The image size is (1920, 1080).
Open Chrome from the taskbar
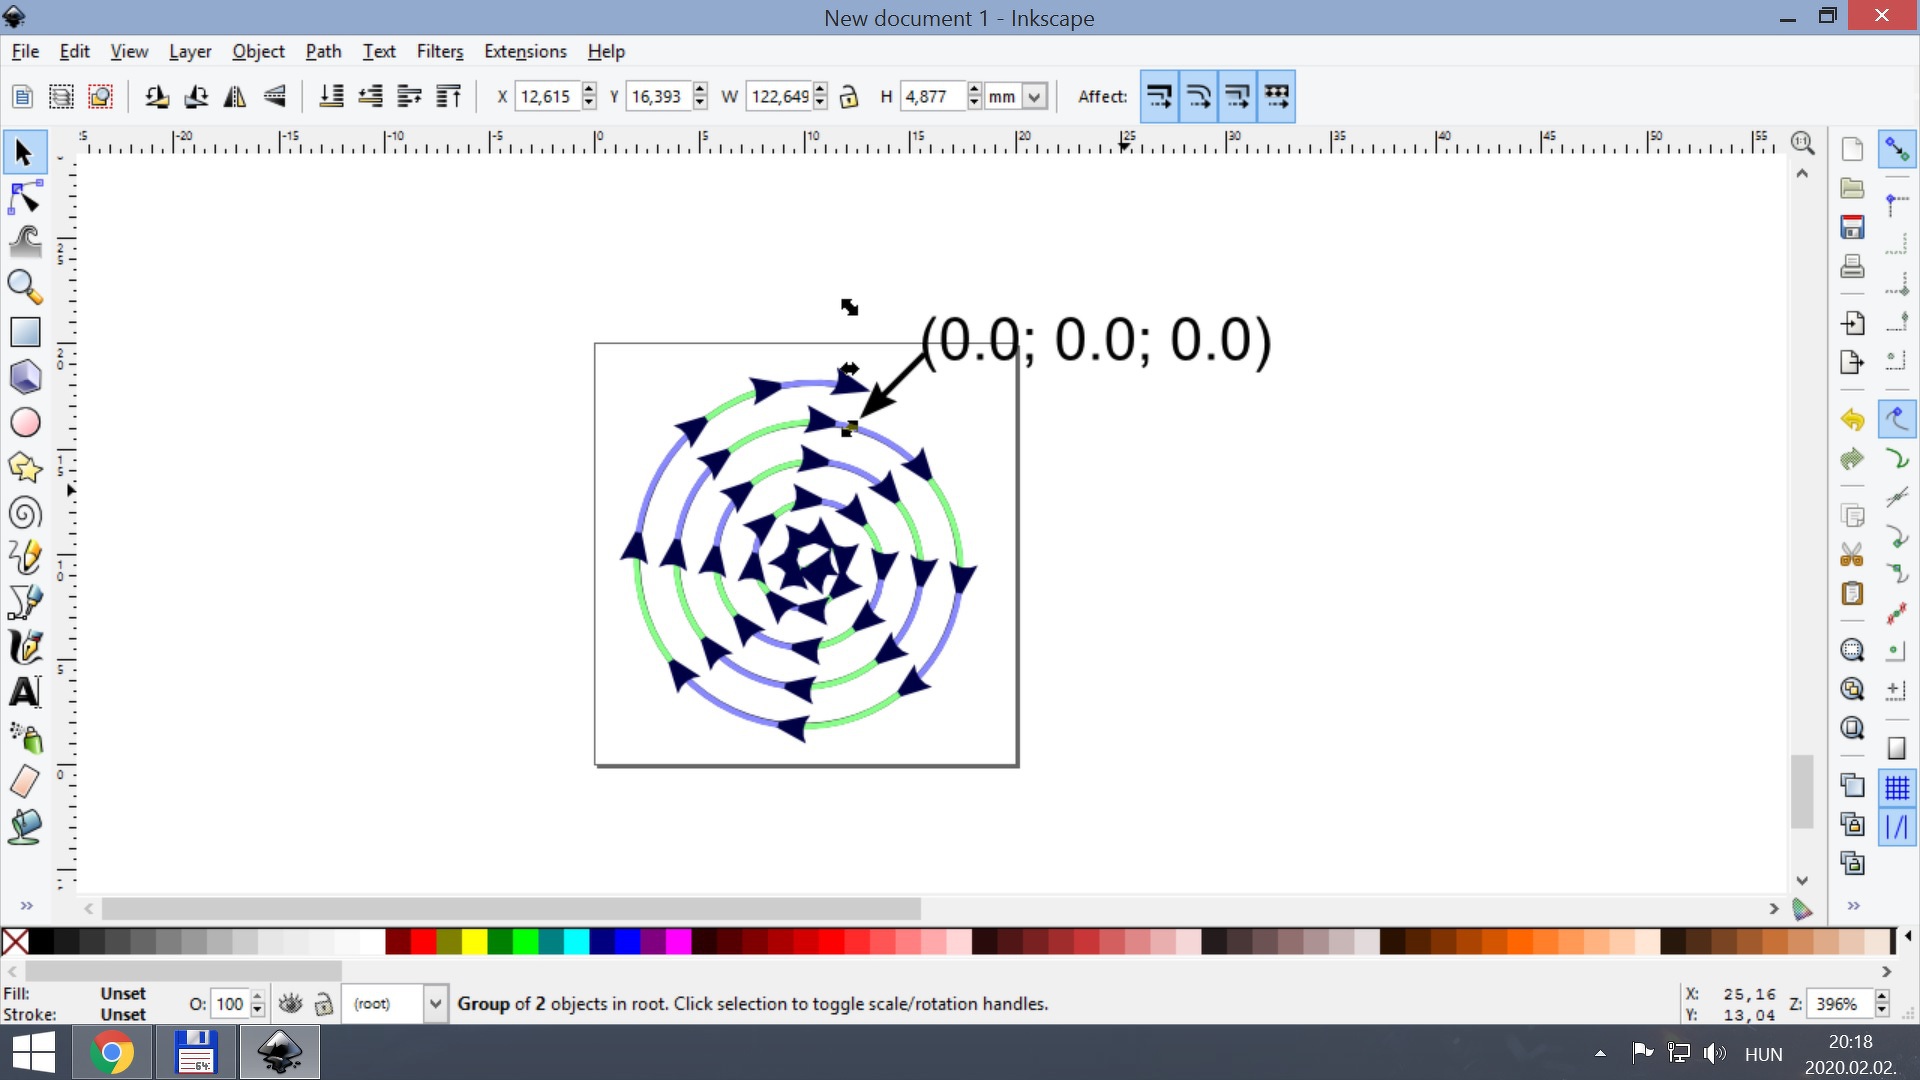tap(112, 1053)
